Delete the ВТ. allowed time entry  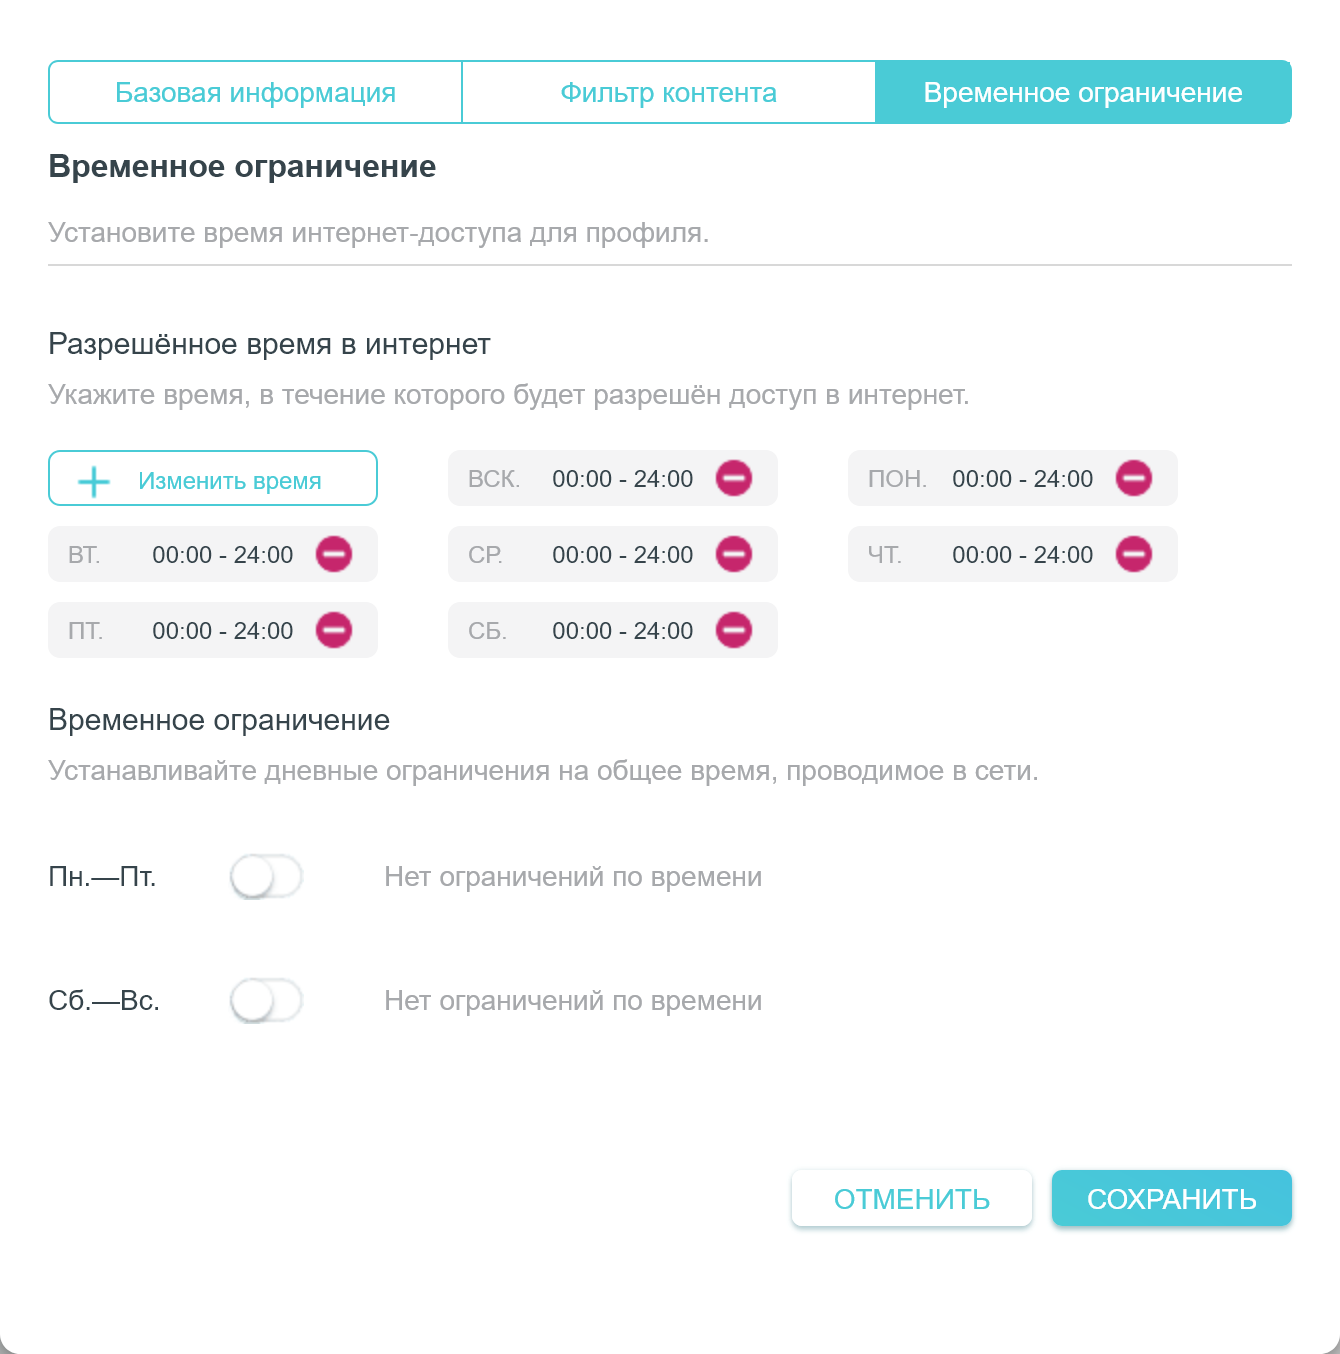334,554
